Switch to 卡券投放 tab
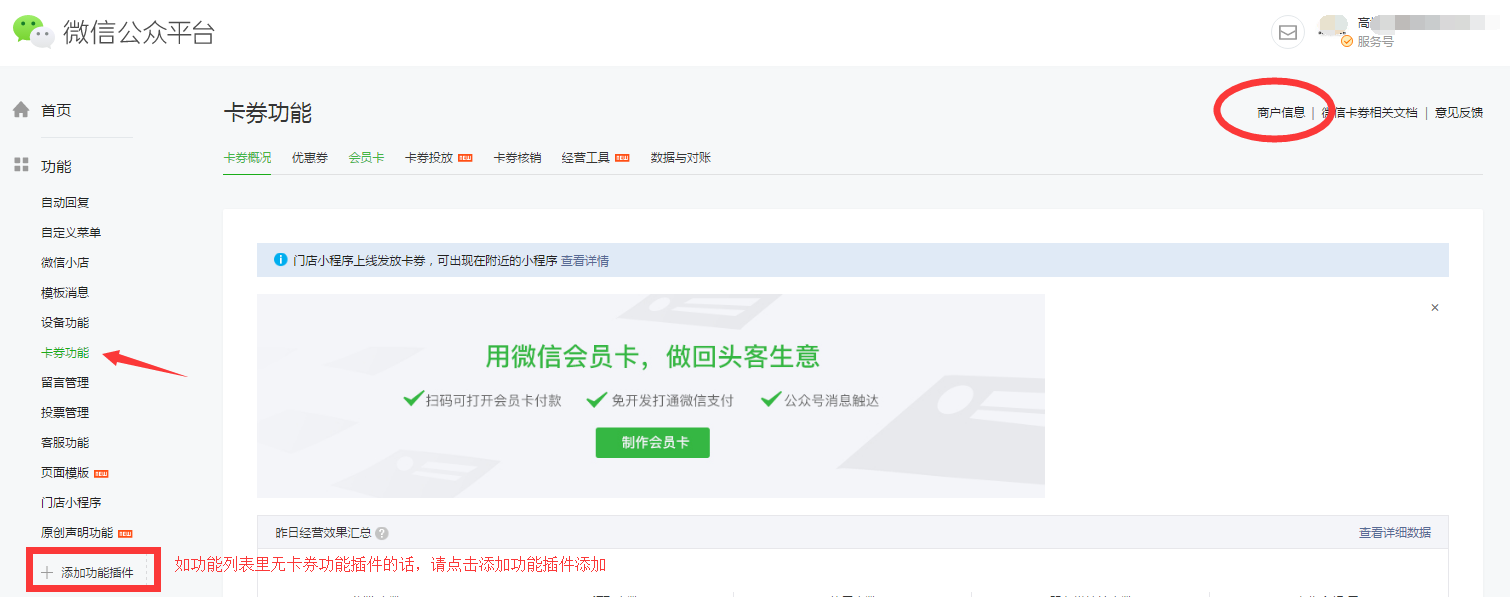1510x597 pixels. pos(429,158)
